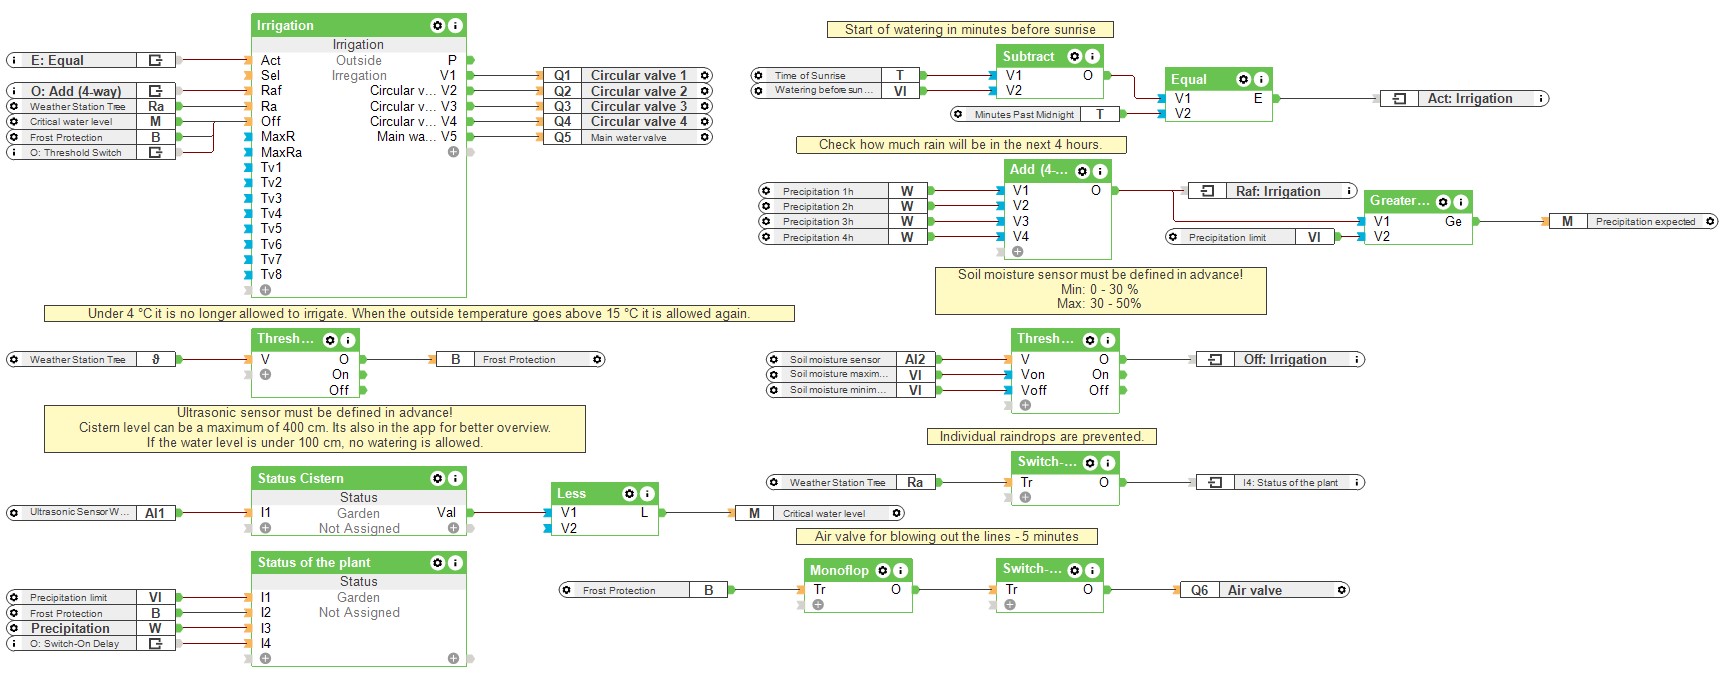Screen dimensions: 1726x675
Task: Click gear icon on Circular valve 1 output
Action: pos(705,75)
